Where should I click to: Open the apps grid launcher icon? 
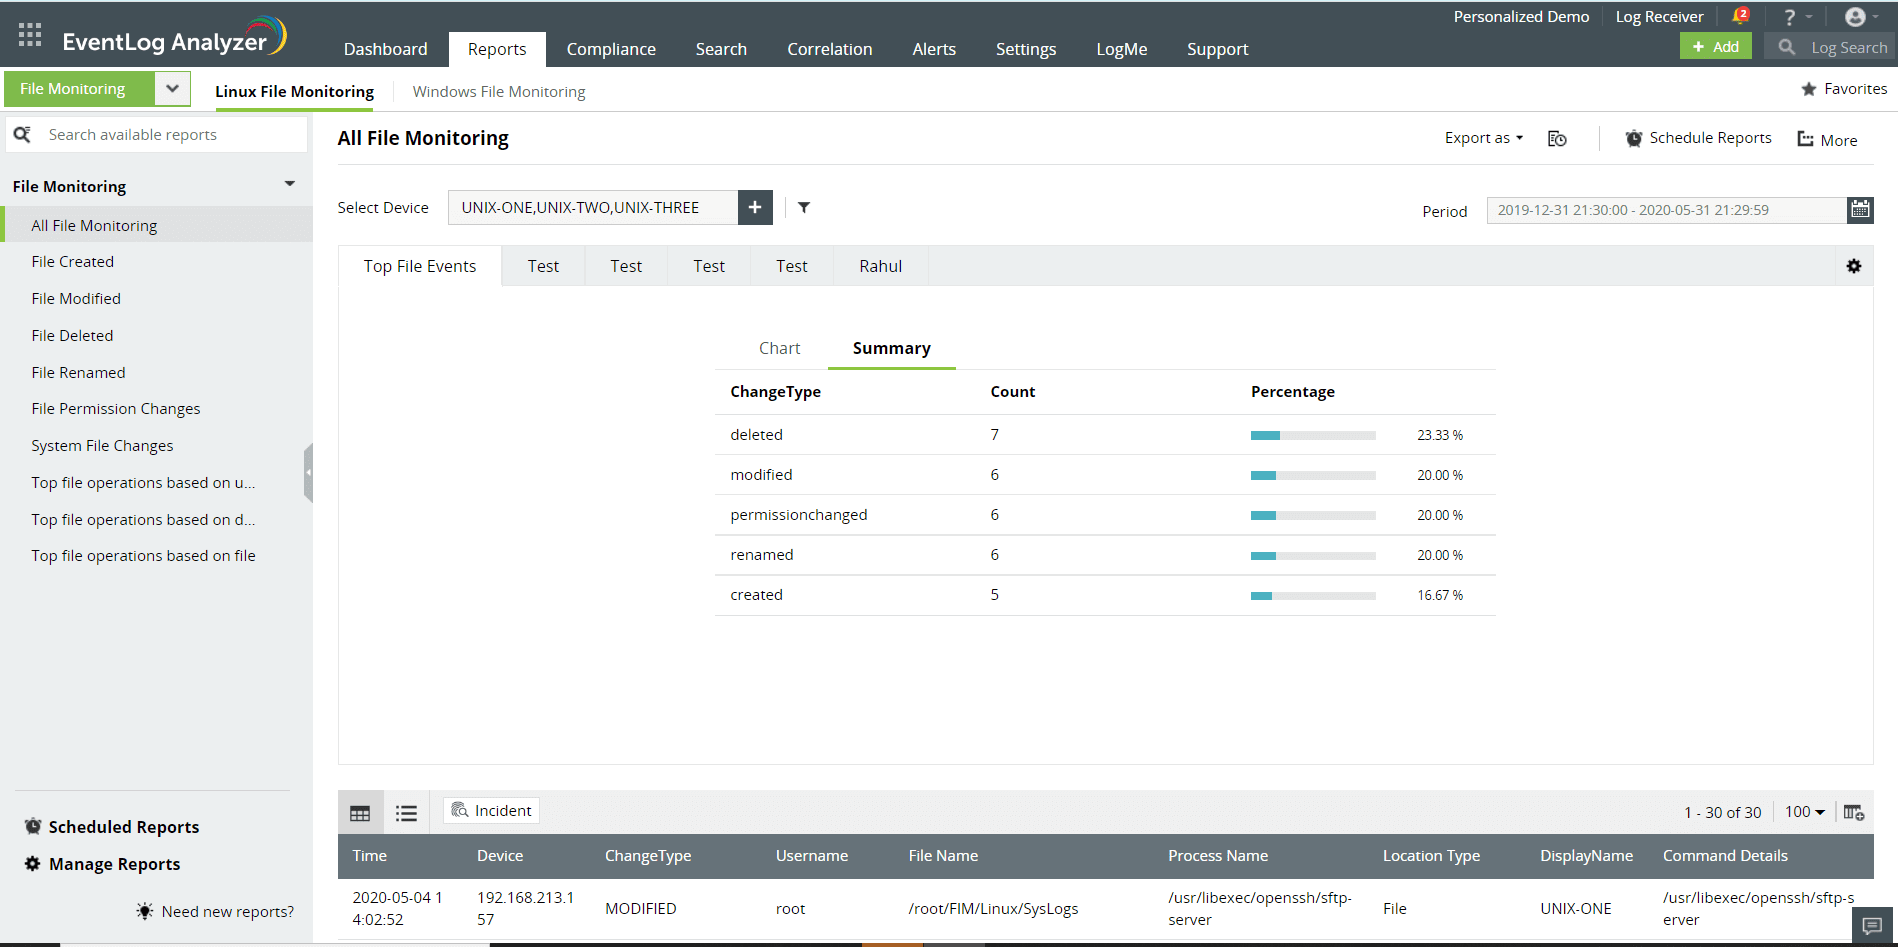click(30, 35)
